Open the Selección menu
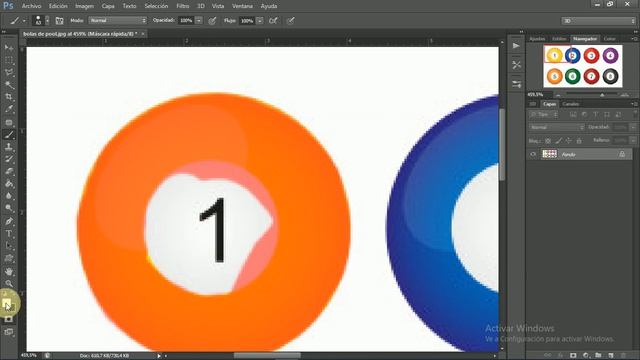Image resolution: width=640 pixels, height=360 pixels. [x=156, y=6]
